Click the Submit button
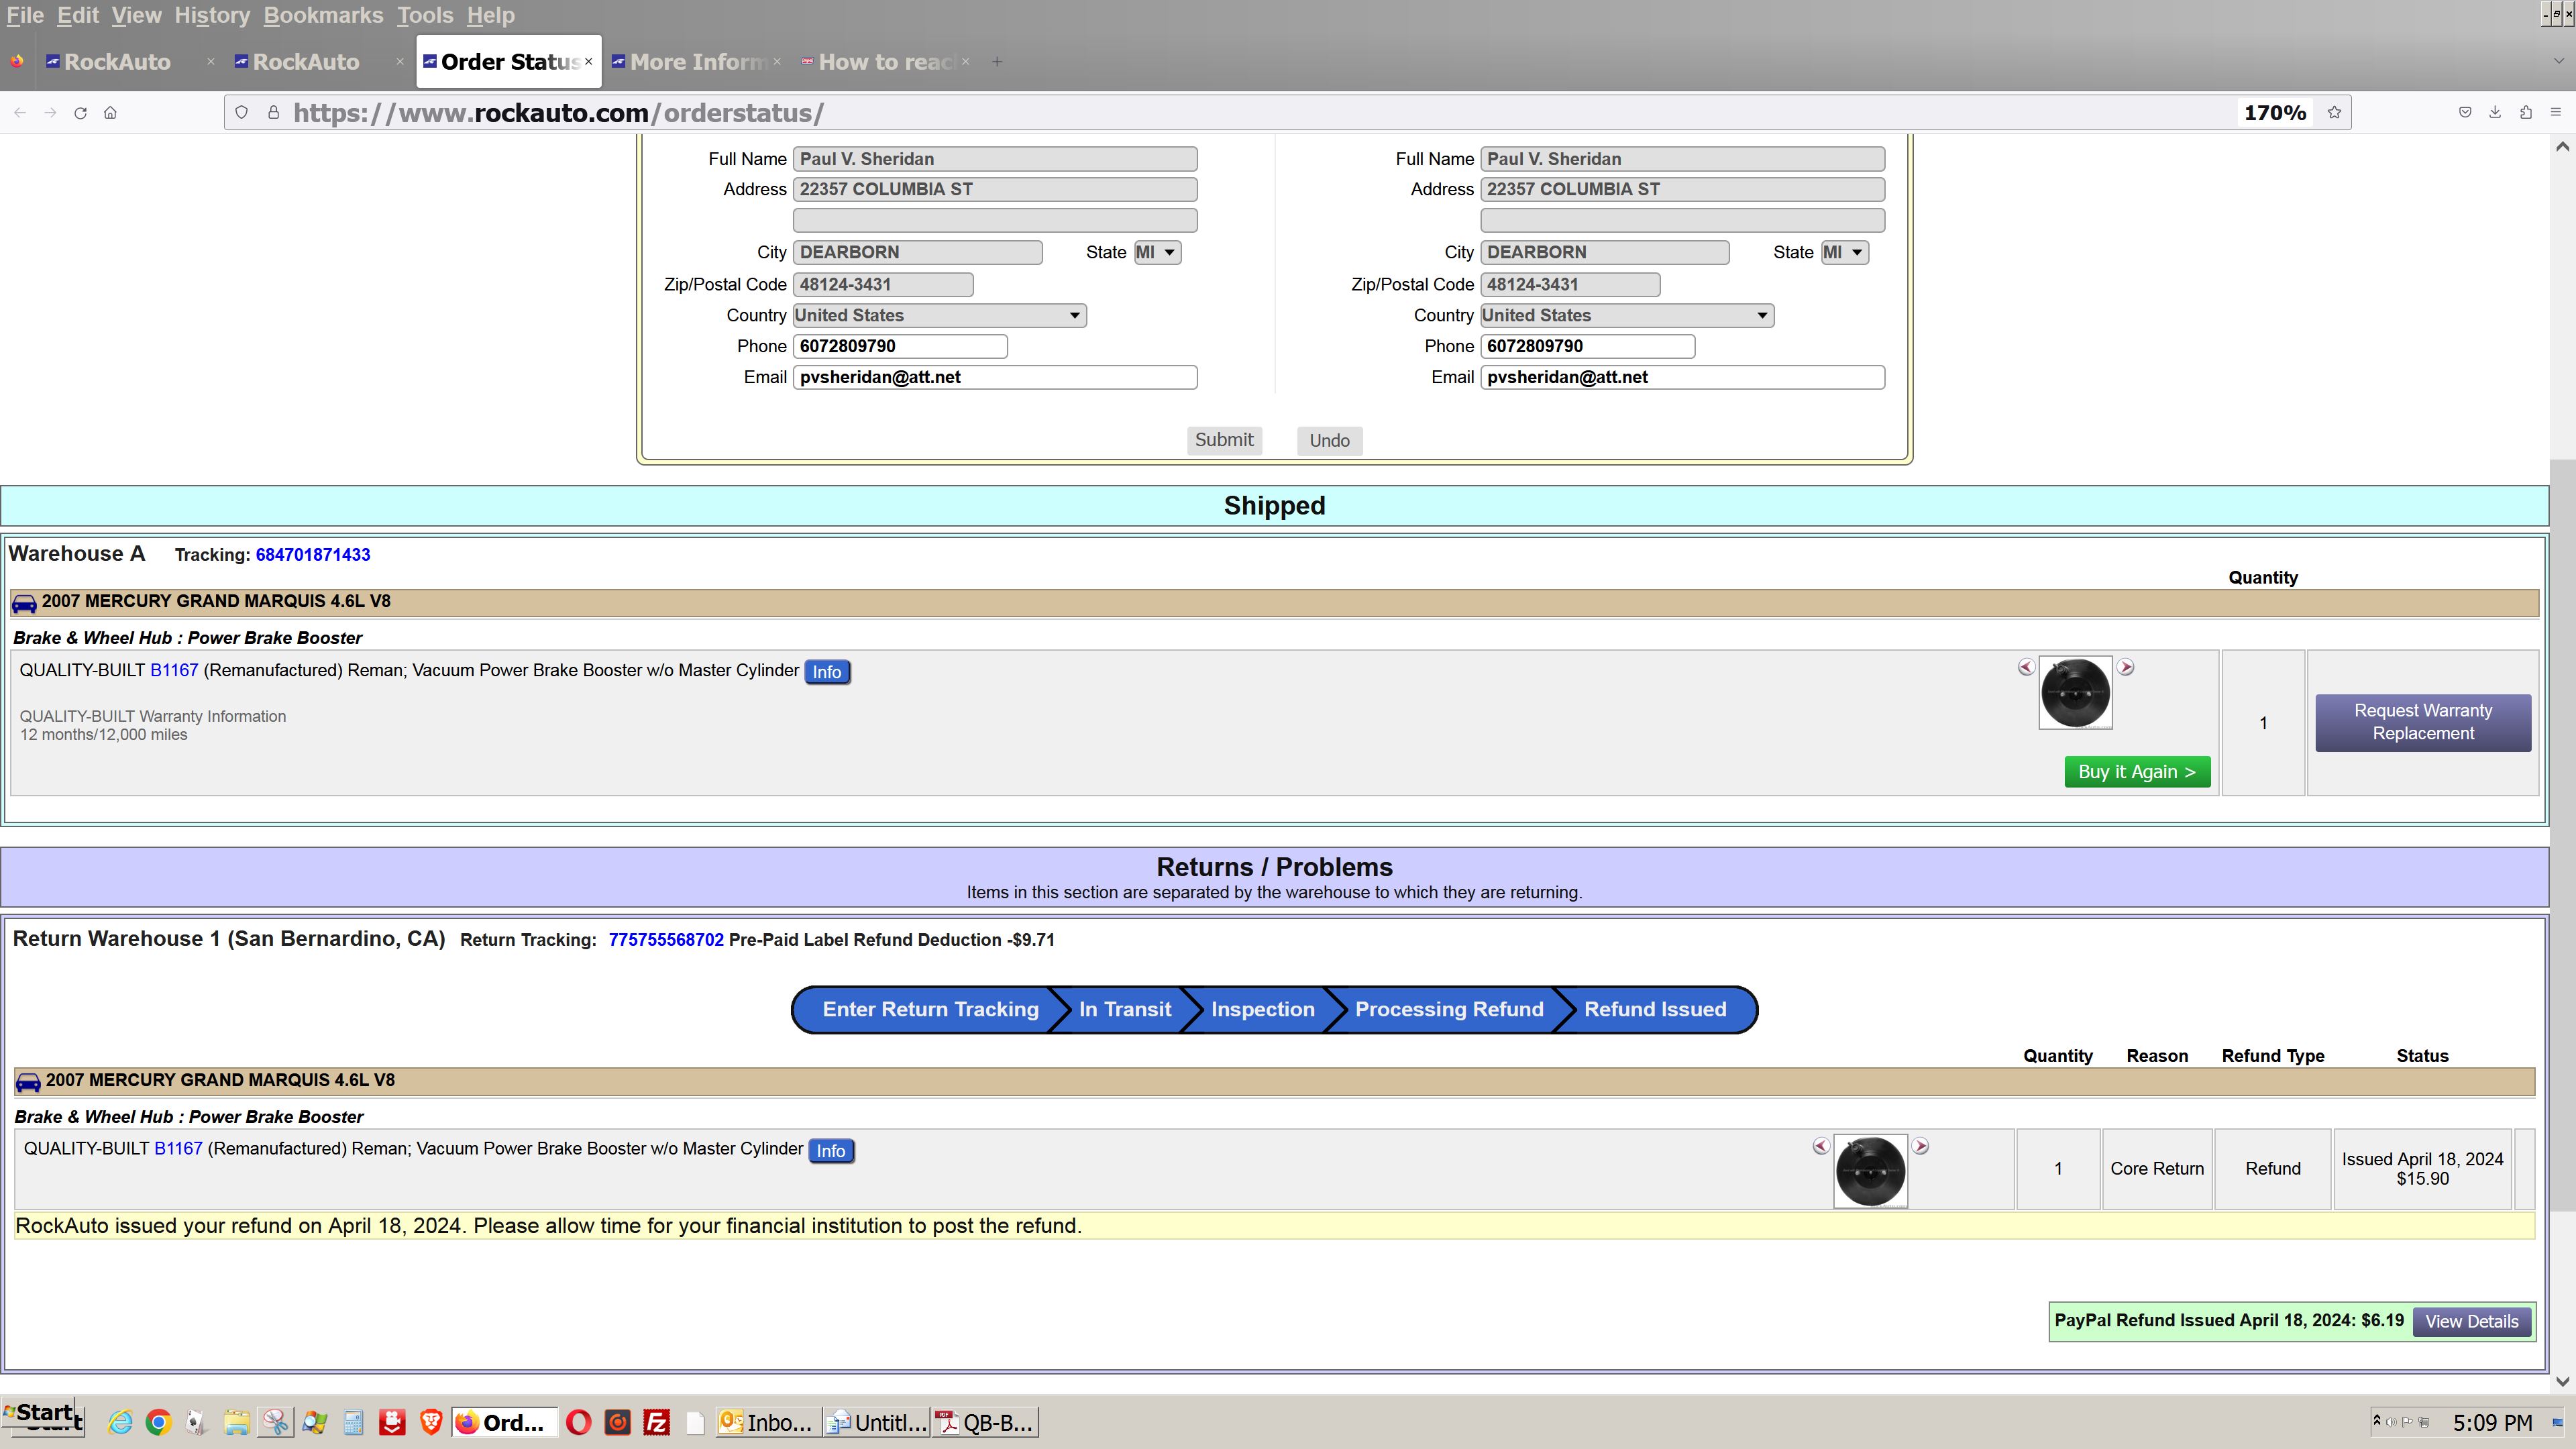Viewport: 2576px width, 1449px height. tap(1224, 441)
